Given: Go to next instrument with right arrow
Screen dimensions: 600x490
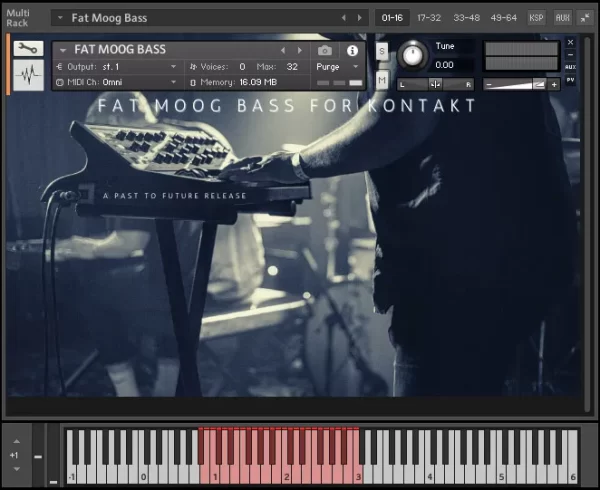Looking at the screenshot, I should tap(298, 50).
